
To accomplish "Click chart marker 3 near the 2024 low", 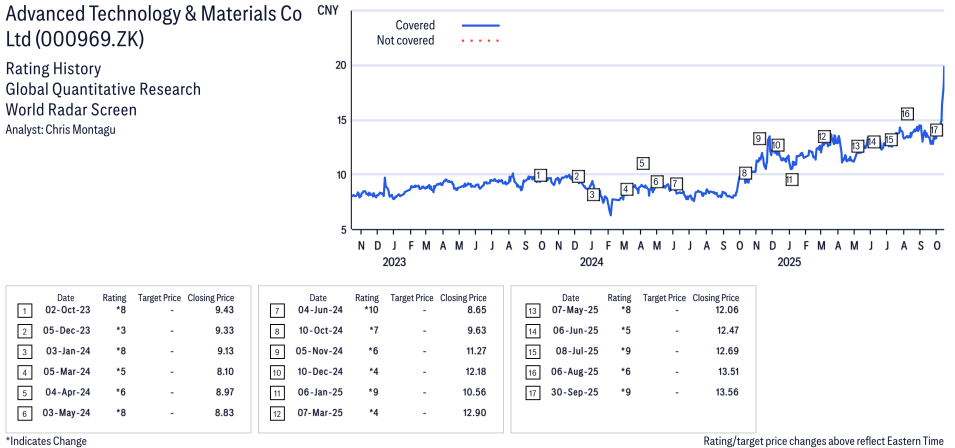I will pyautogui.click(x=593, y=194).
